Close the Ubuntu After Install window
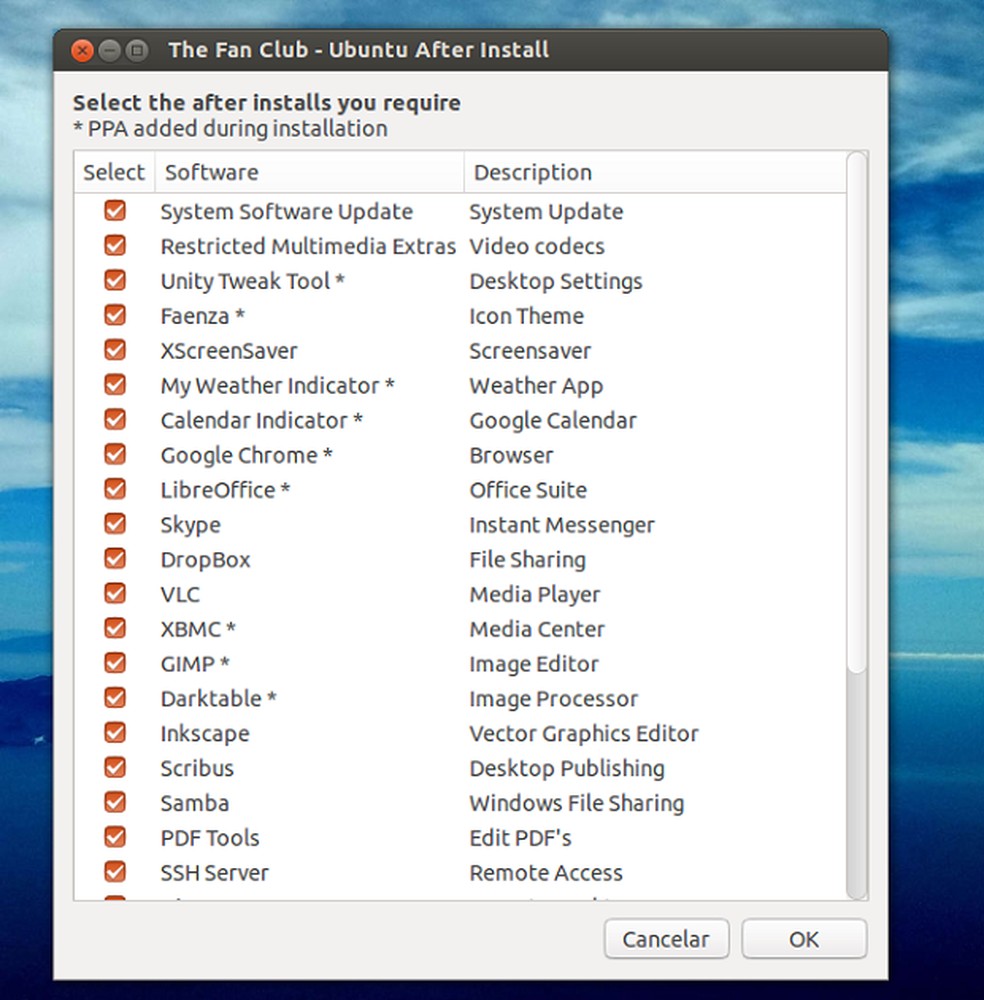 82,50
